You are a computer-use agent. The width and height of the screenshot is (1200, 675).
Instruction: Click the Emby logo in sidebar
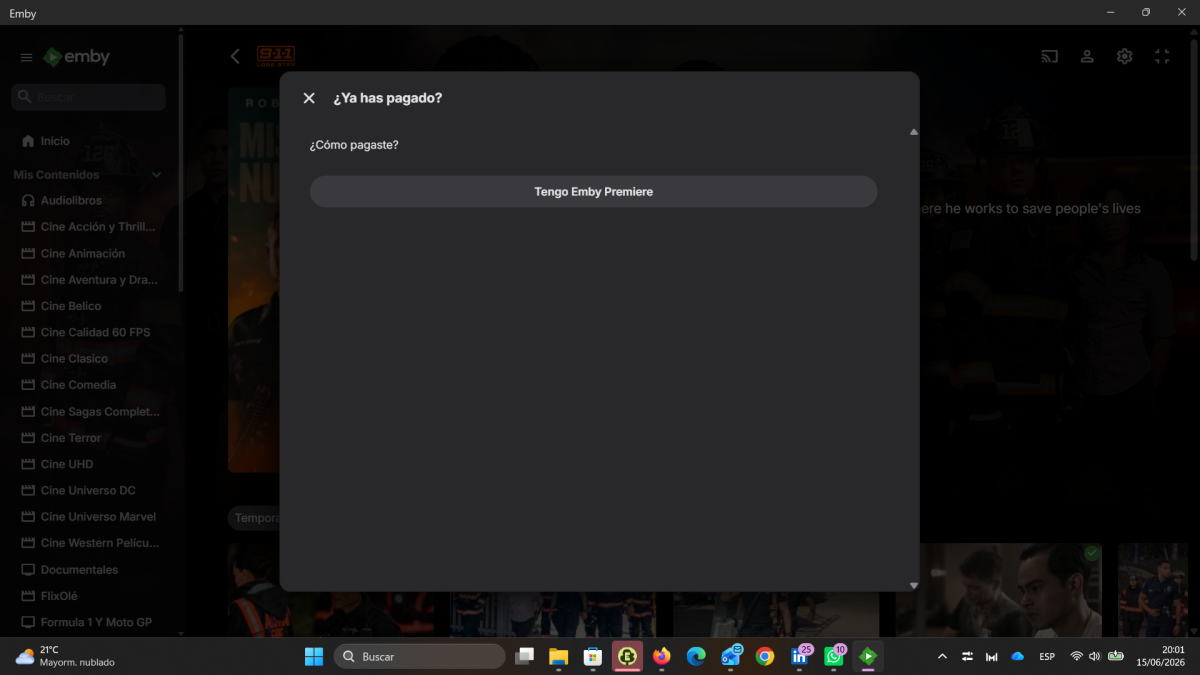click(x=76, y=57)
